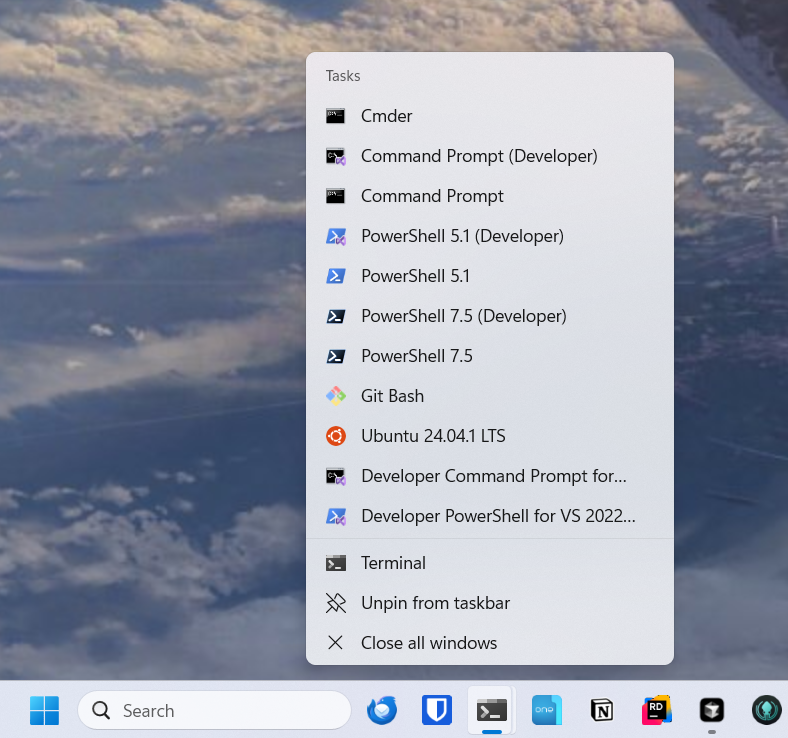Choose Unpin from taskbar
788x738 pixels.
coord(489,603)
